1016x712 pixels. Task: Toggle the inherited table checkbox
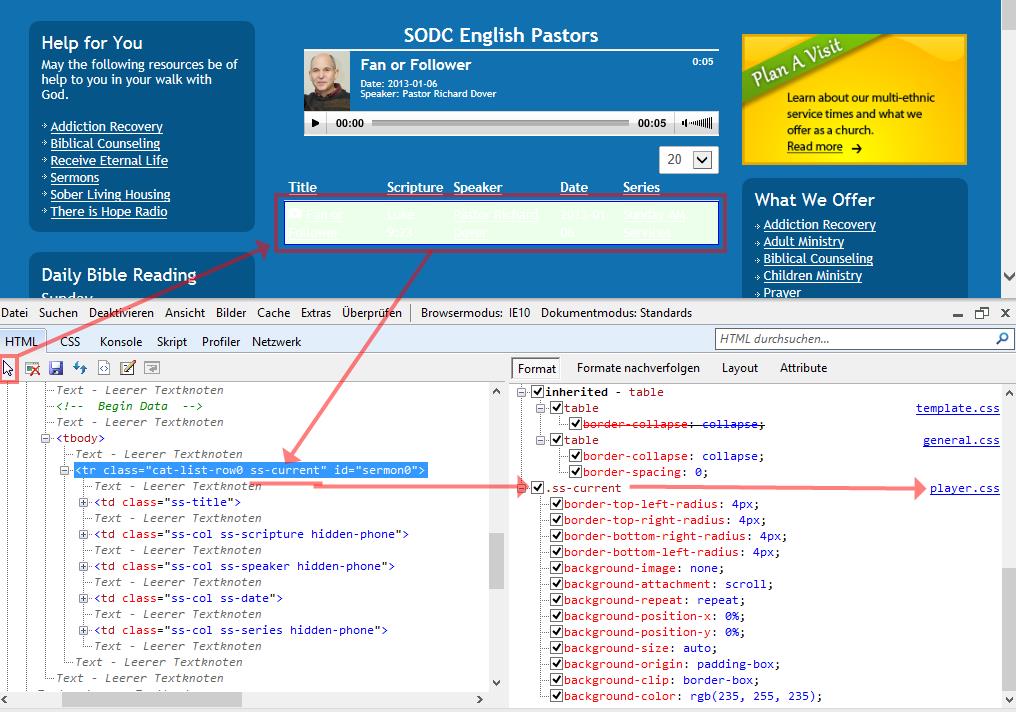[537, 391]
